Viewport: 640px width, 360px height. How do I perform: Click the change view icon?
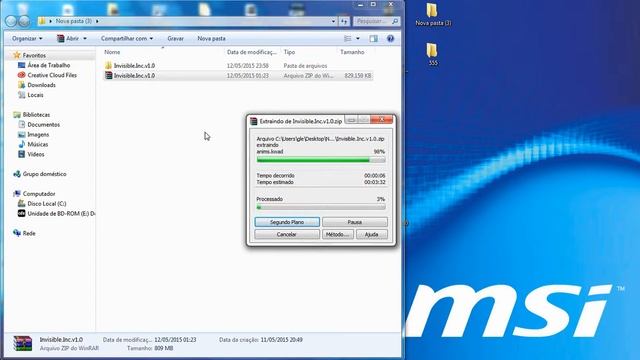coord(348,38)
